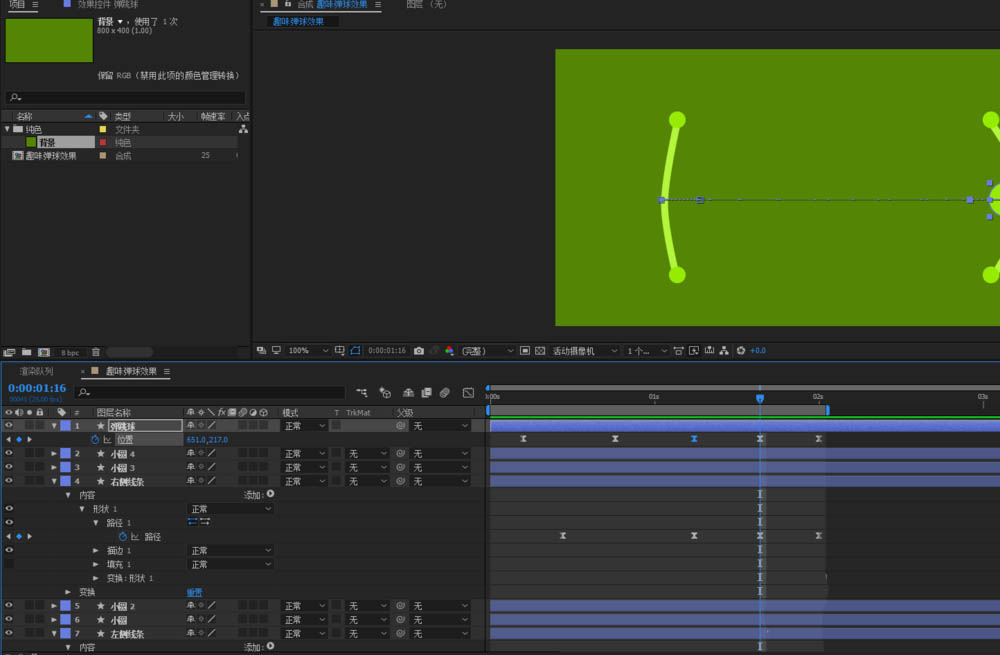
Task: Open the 活动摄像机 camera view dropdown
Action: pyautogui.click(x=585, y=351)
